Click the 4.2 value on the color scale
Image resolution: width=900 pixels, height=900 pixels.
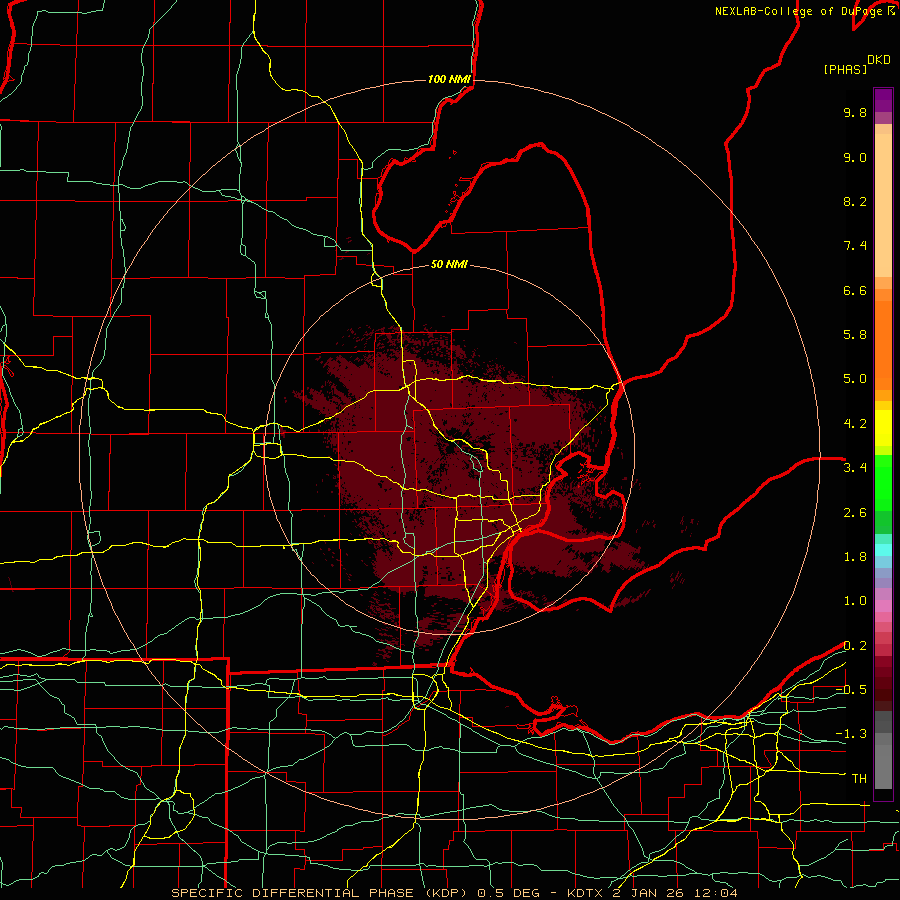tap(855, 424)
